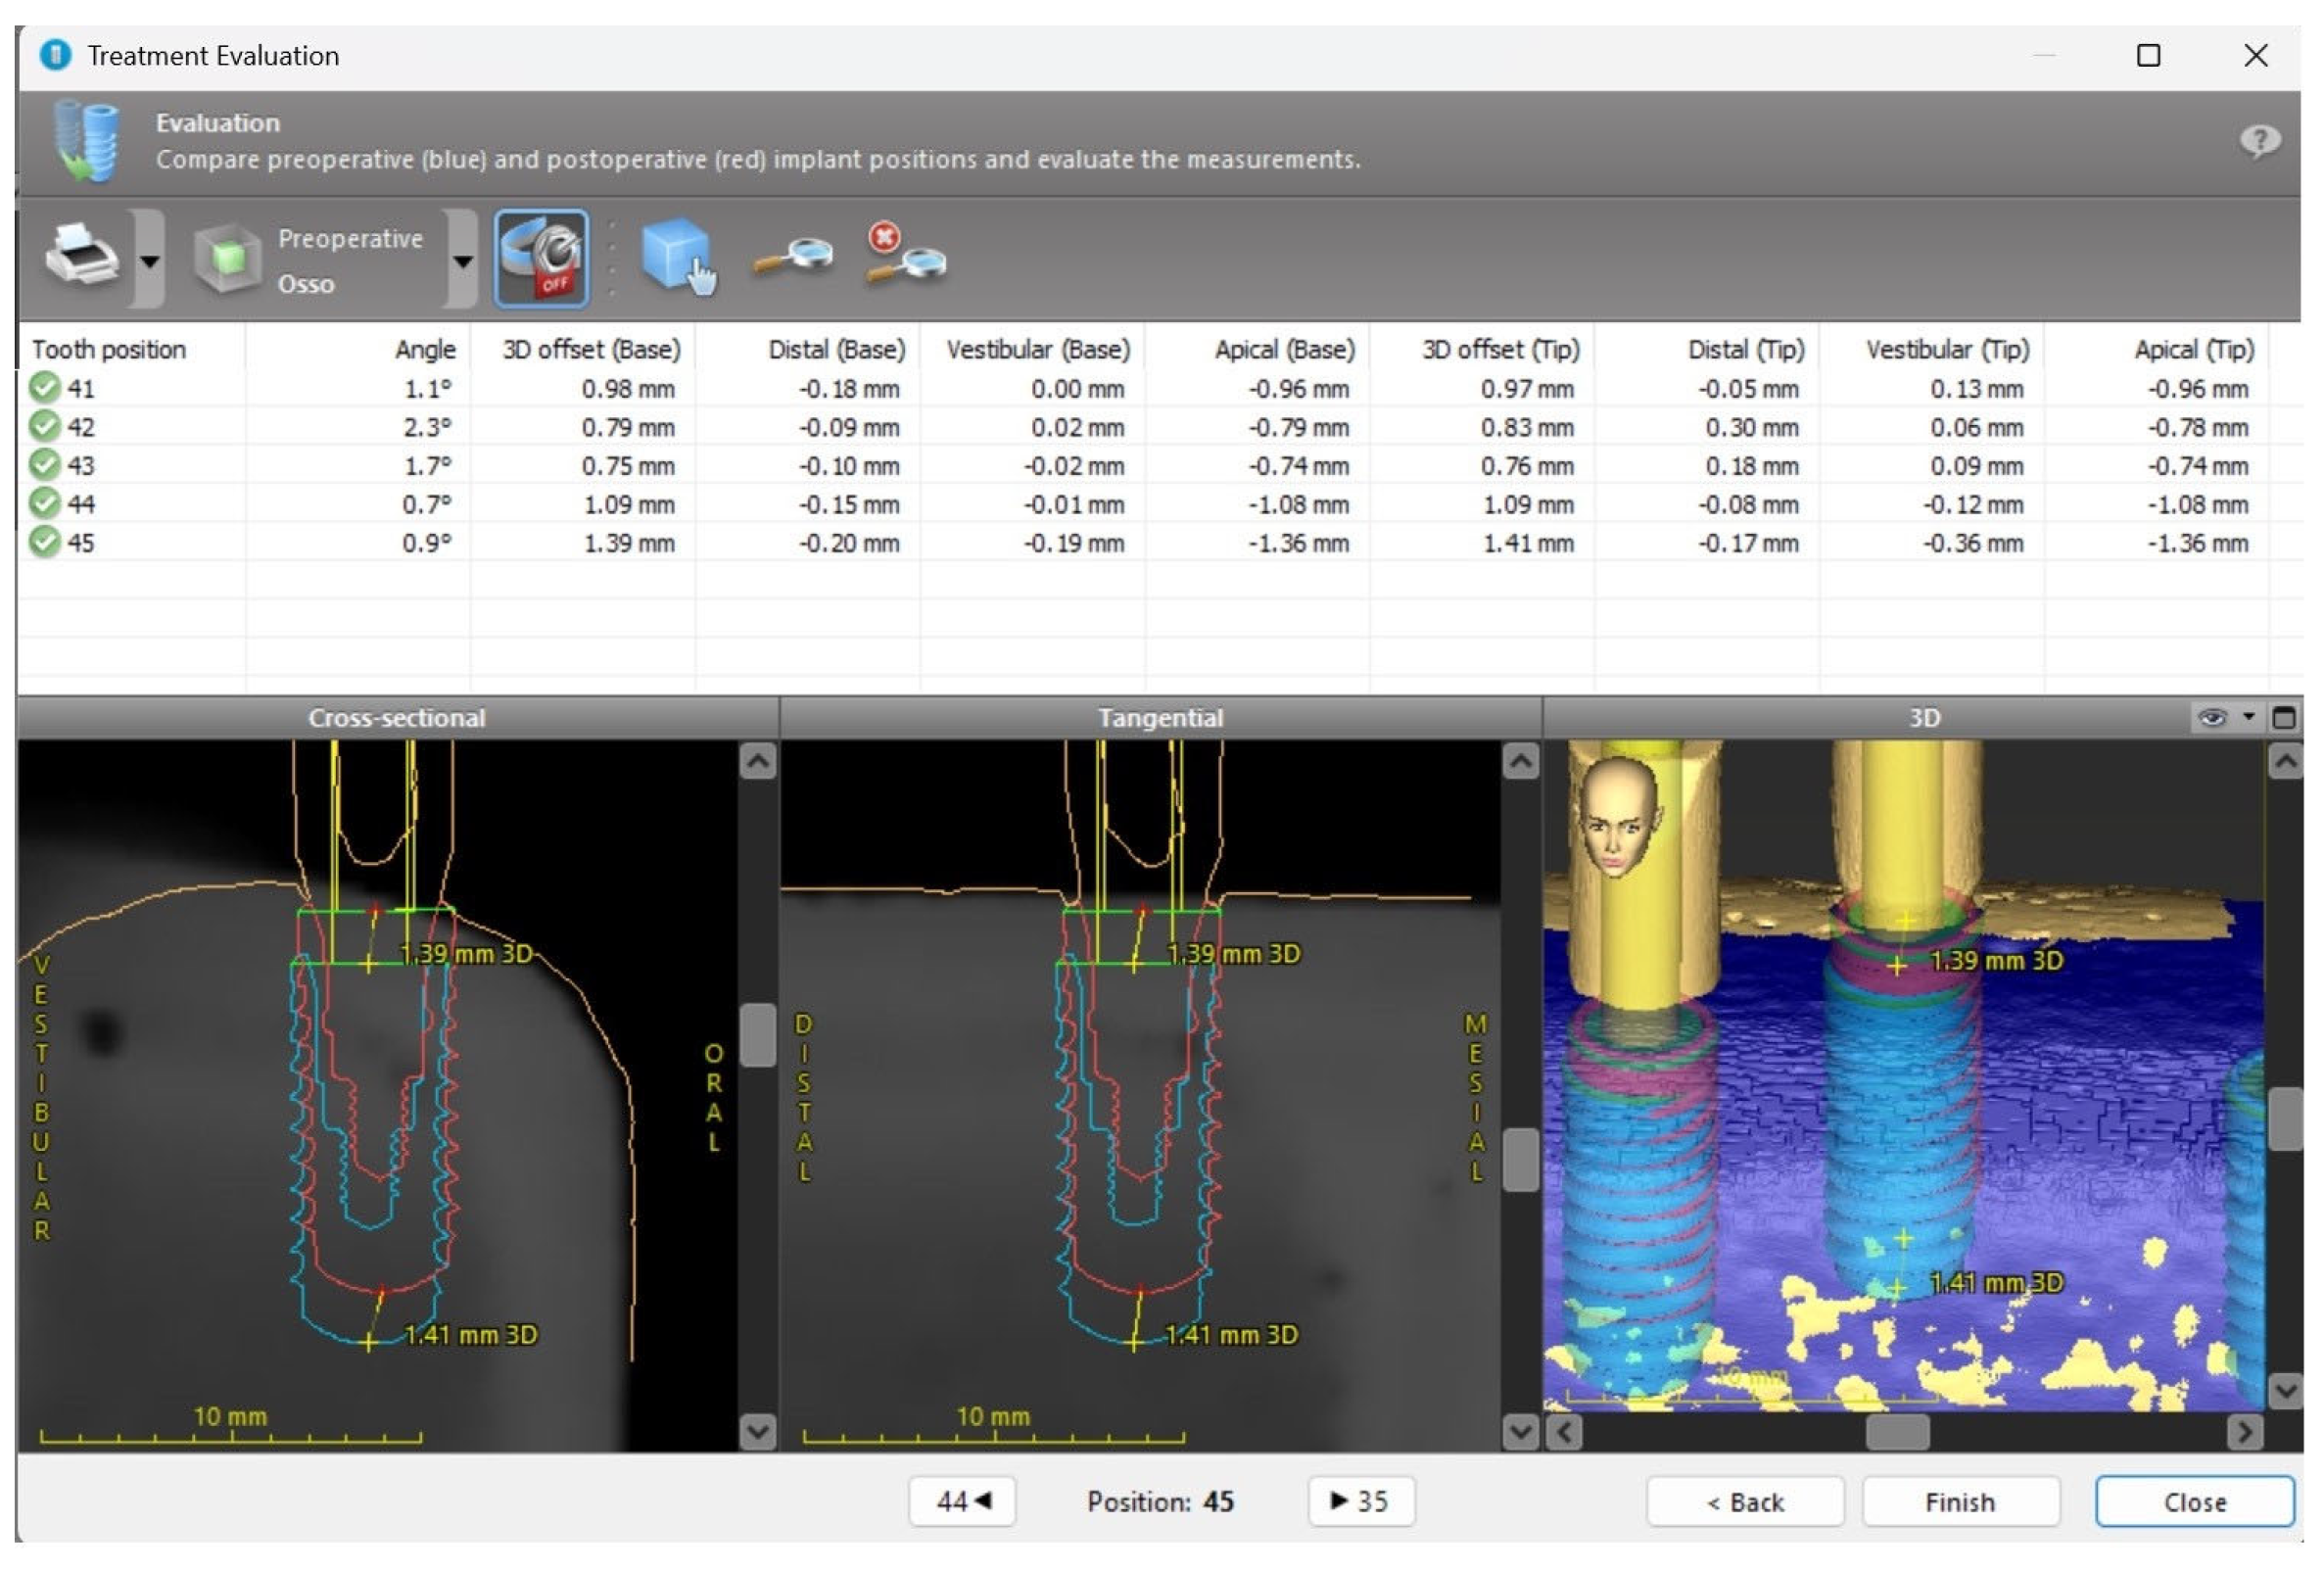Maximize the 3D view panel

2284,718
